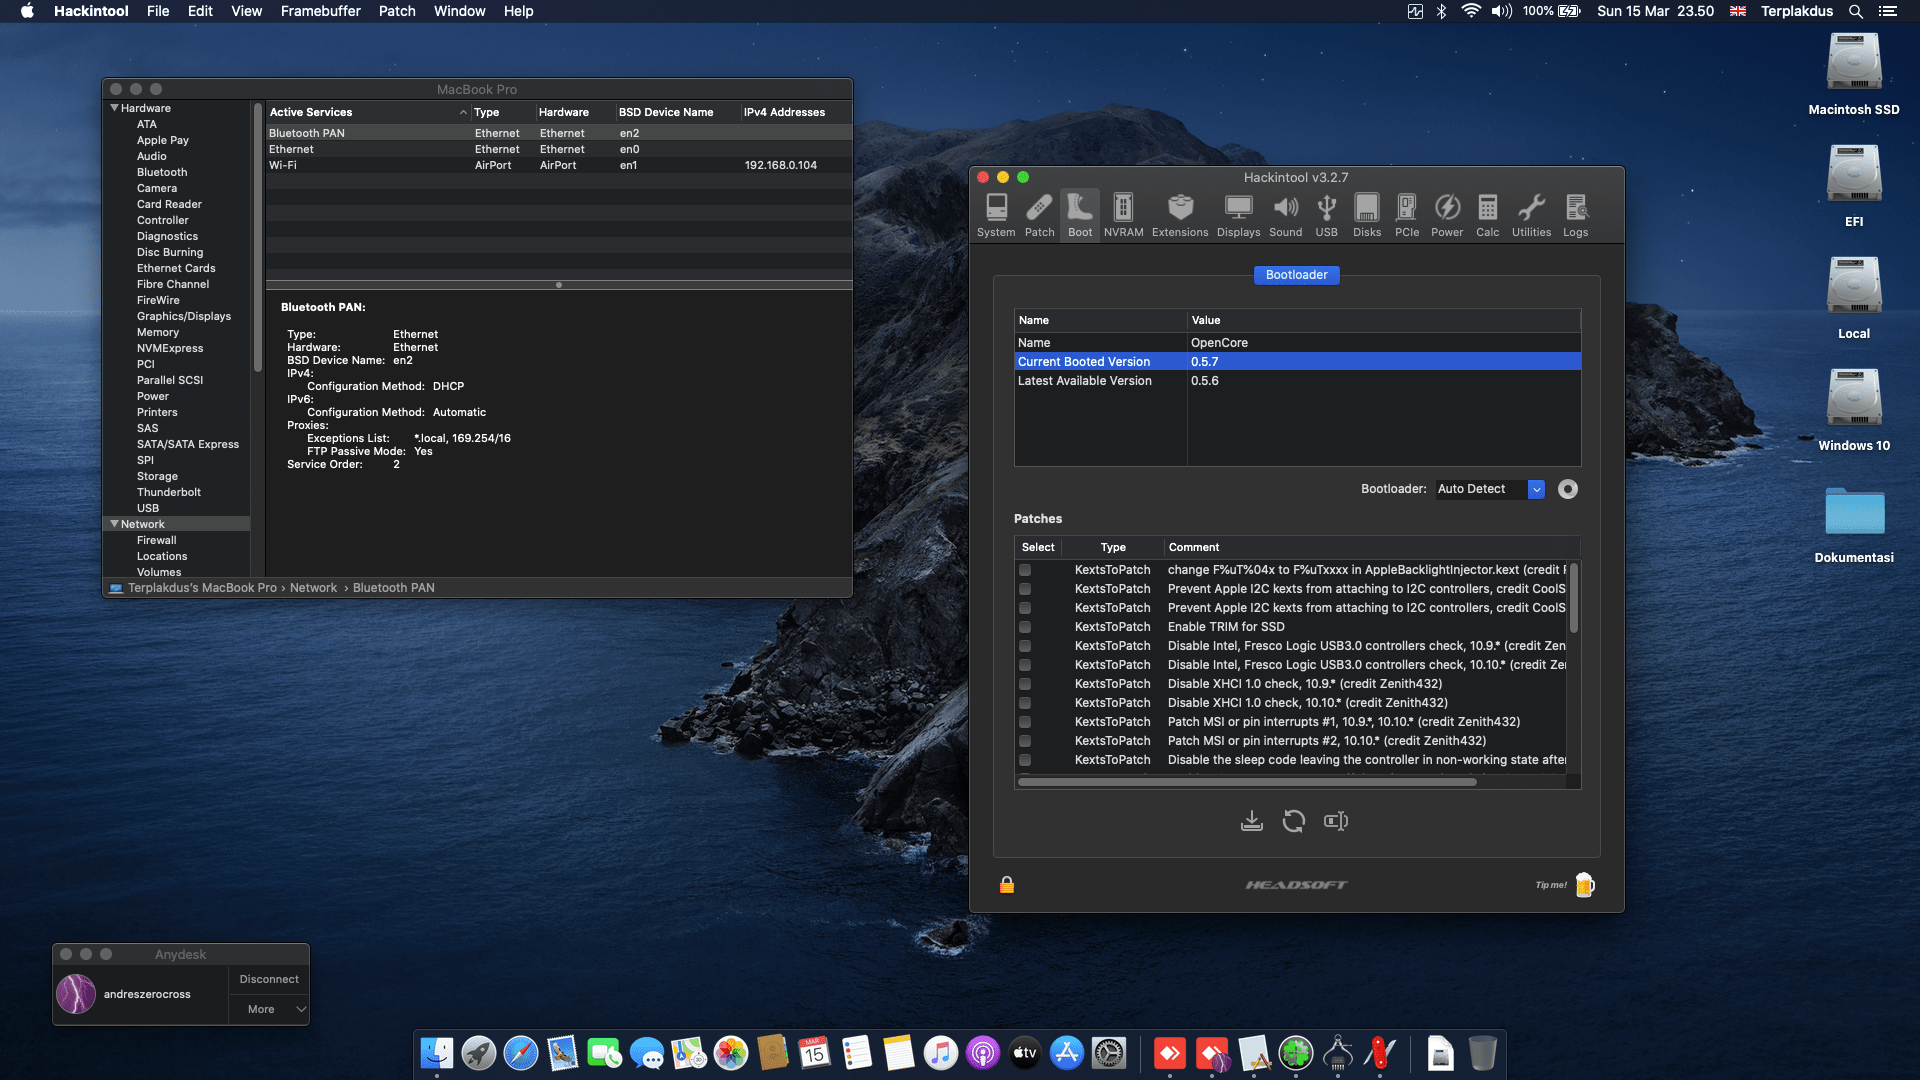Viewport: 1920px width, 1080px height.
Task: Open the Disks section
Action: (1367, 215)
